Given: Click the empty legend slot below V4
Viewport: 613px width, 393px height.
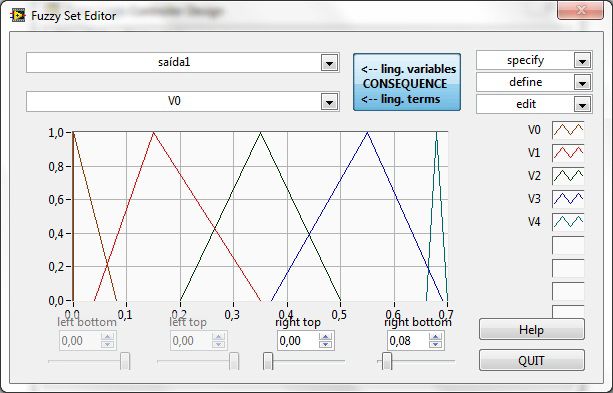Looking at the screenshot, I should 568,245.
